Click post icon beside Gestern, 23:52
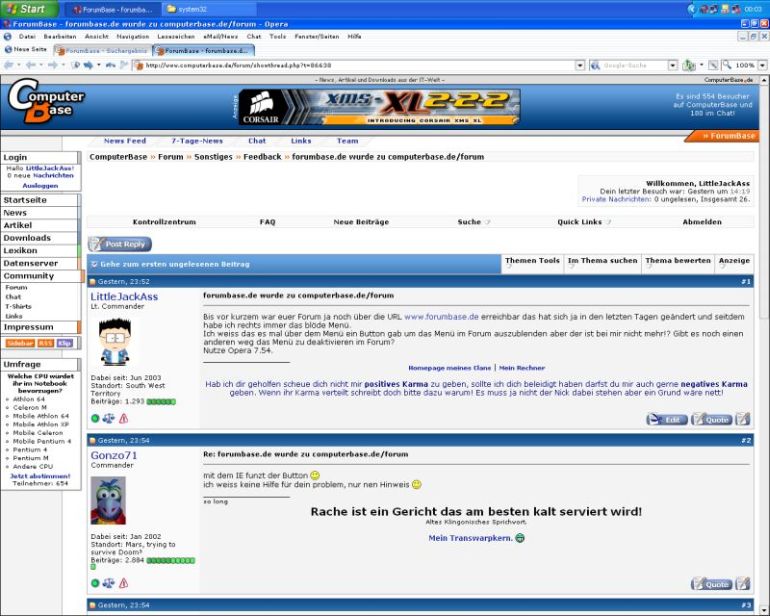 click(92, 282)
